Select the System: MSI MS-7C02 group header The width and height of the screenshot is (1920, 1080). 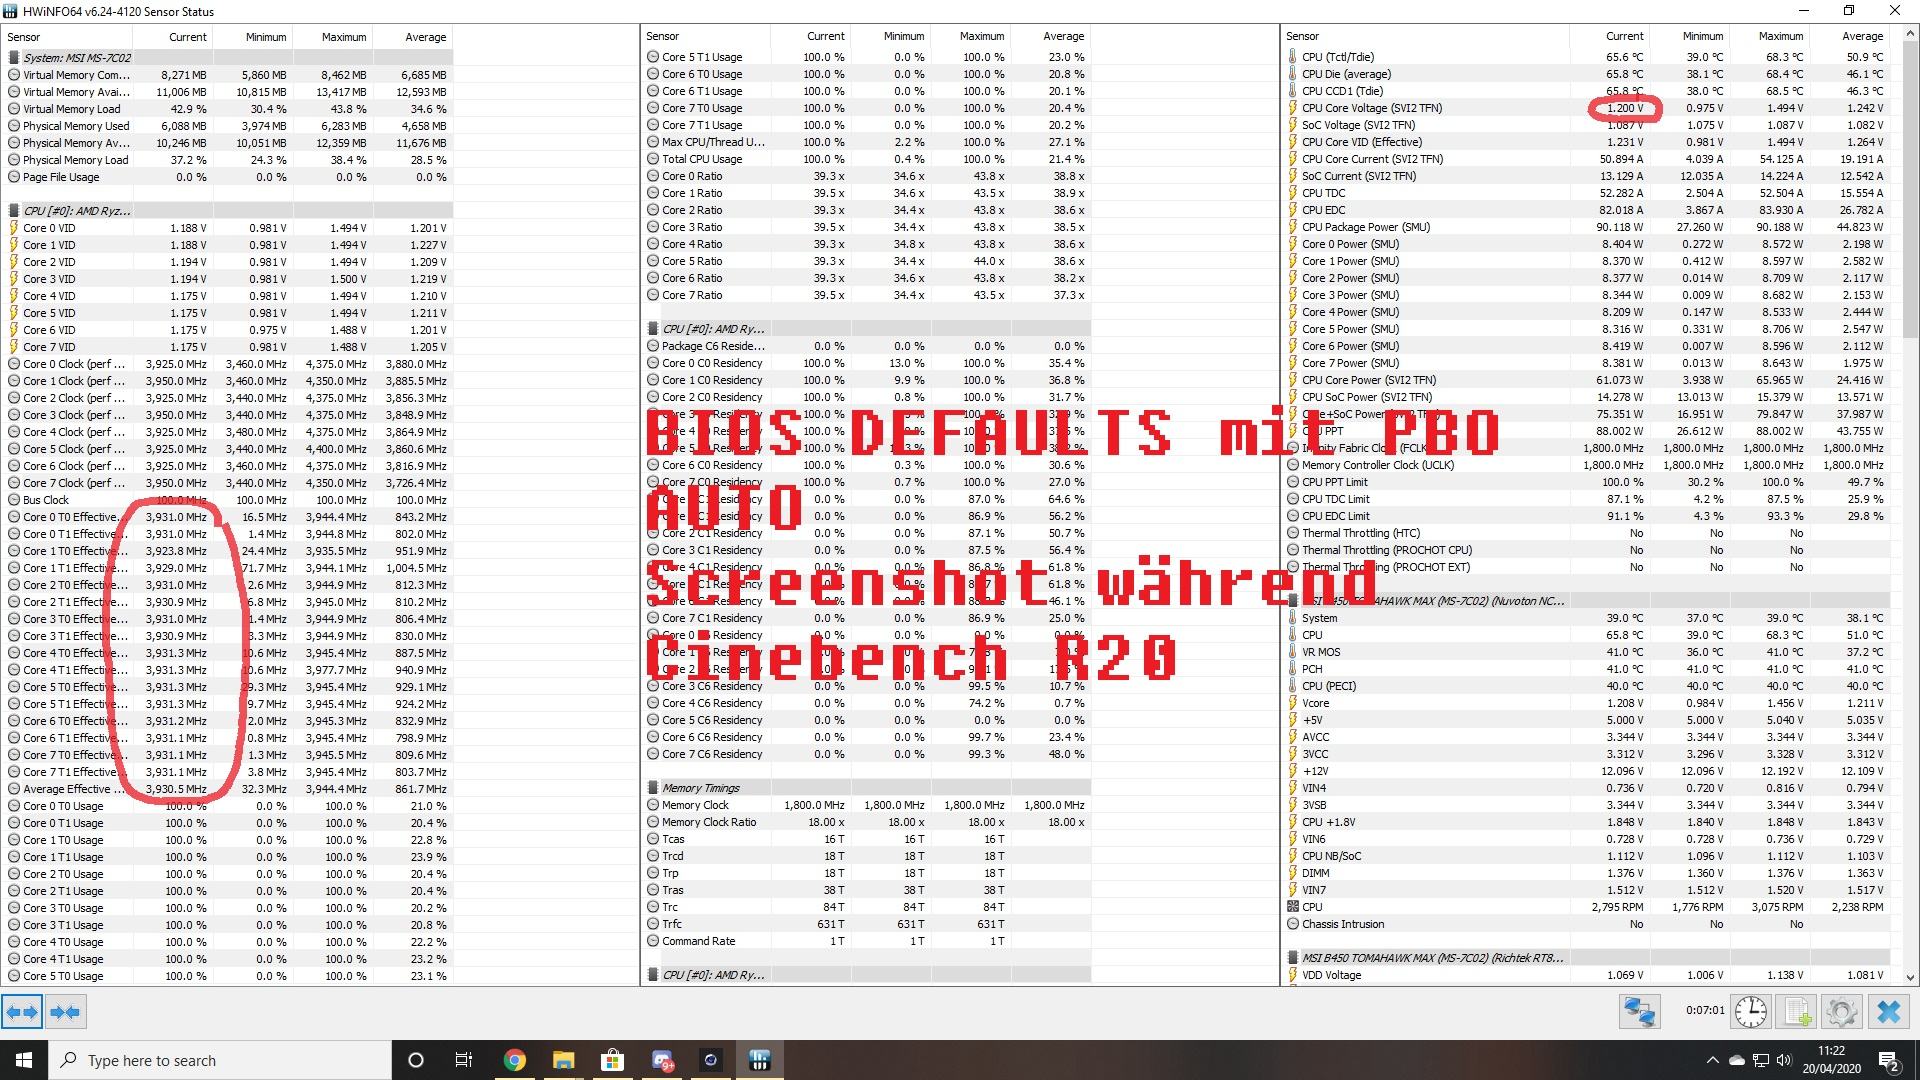(x=77, y=58)
